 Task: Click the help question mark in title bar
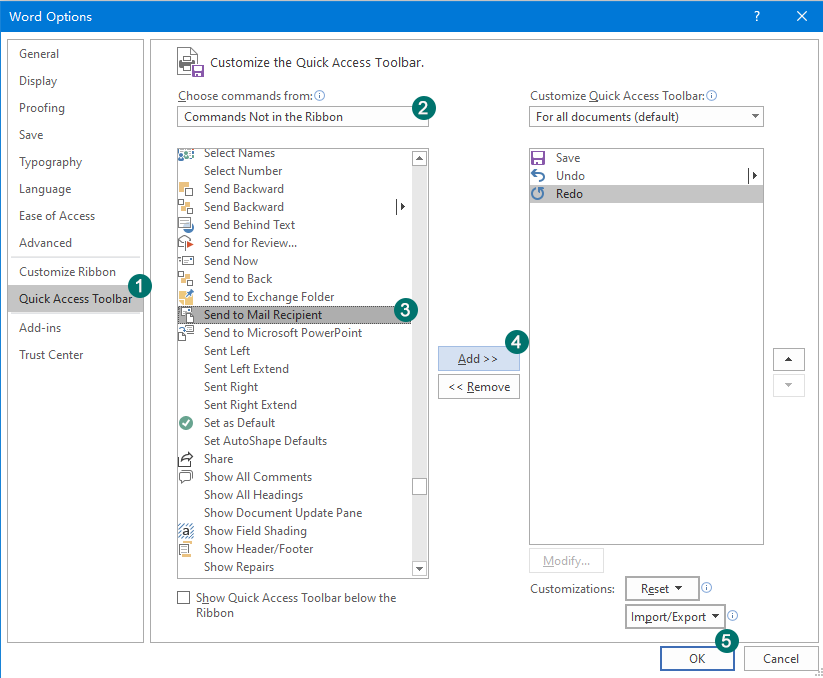tap(756, 16)
